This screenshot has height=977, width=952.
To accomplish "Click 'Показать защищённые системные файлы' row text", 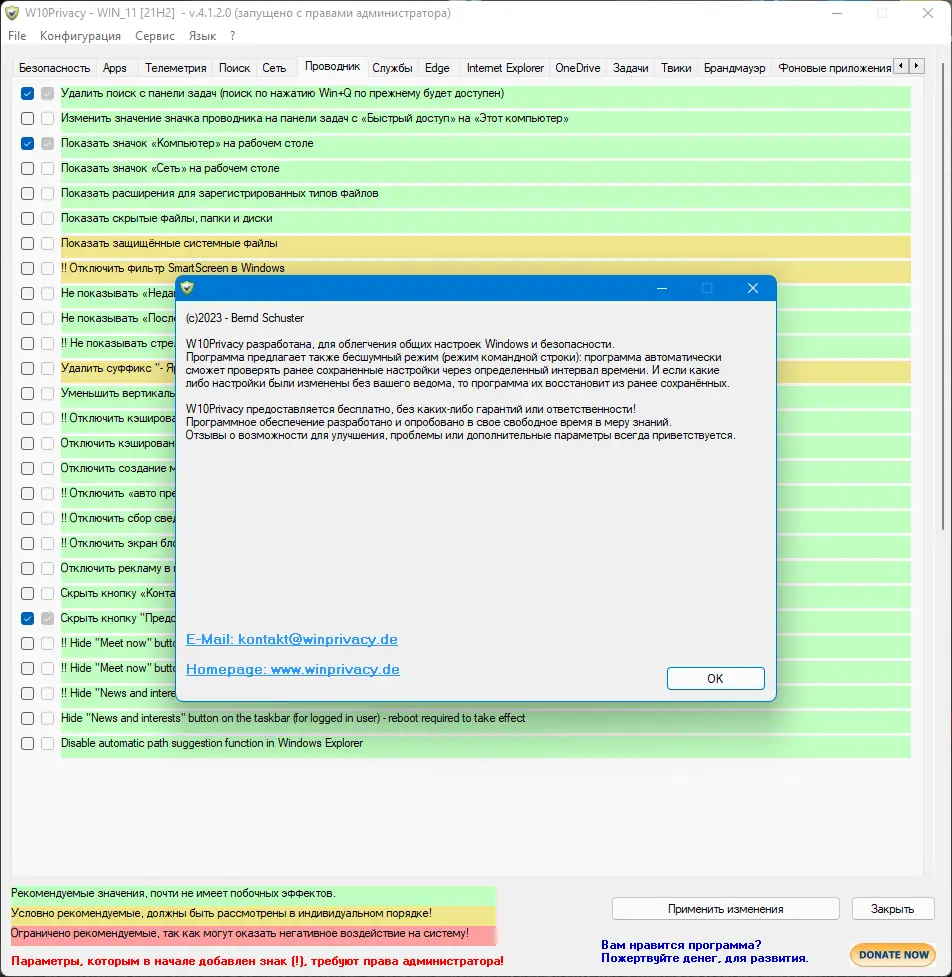I will [169, 244].
